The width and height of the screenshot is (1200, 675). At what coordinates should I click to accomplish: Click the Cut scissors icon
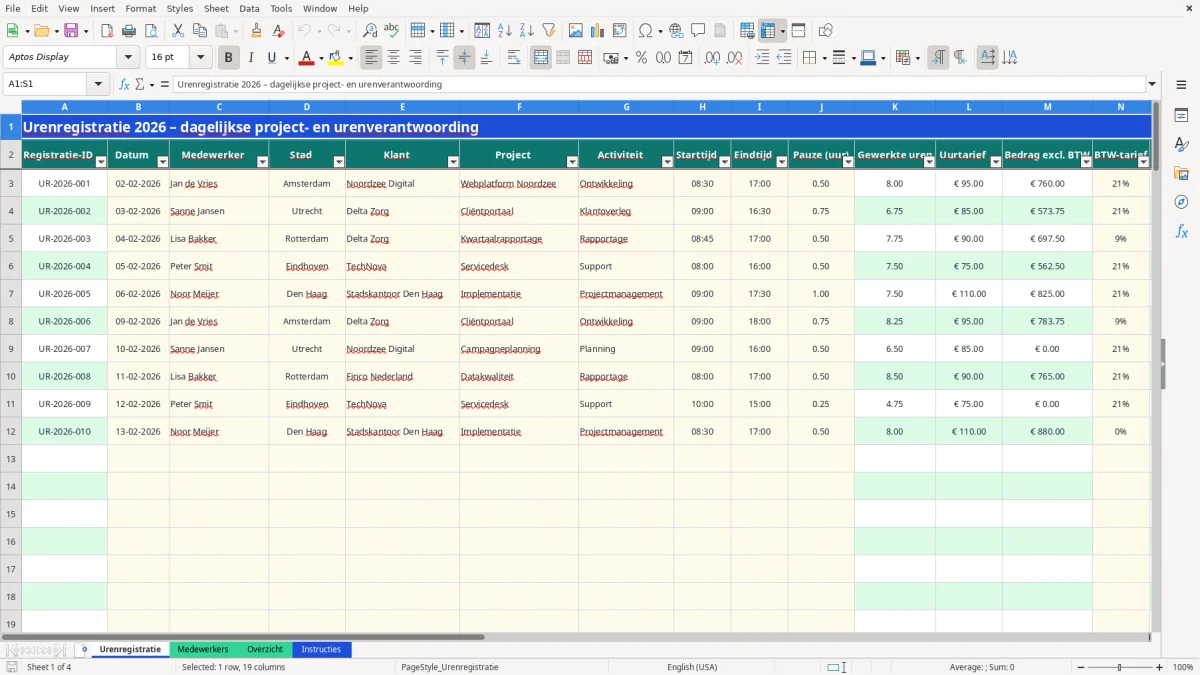(177, 31)
